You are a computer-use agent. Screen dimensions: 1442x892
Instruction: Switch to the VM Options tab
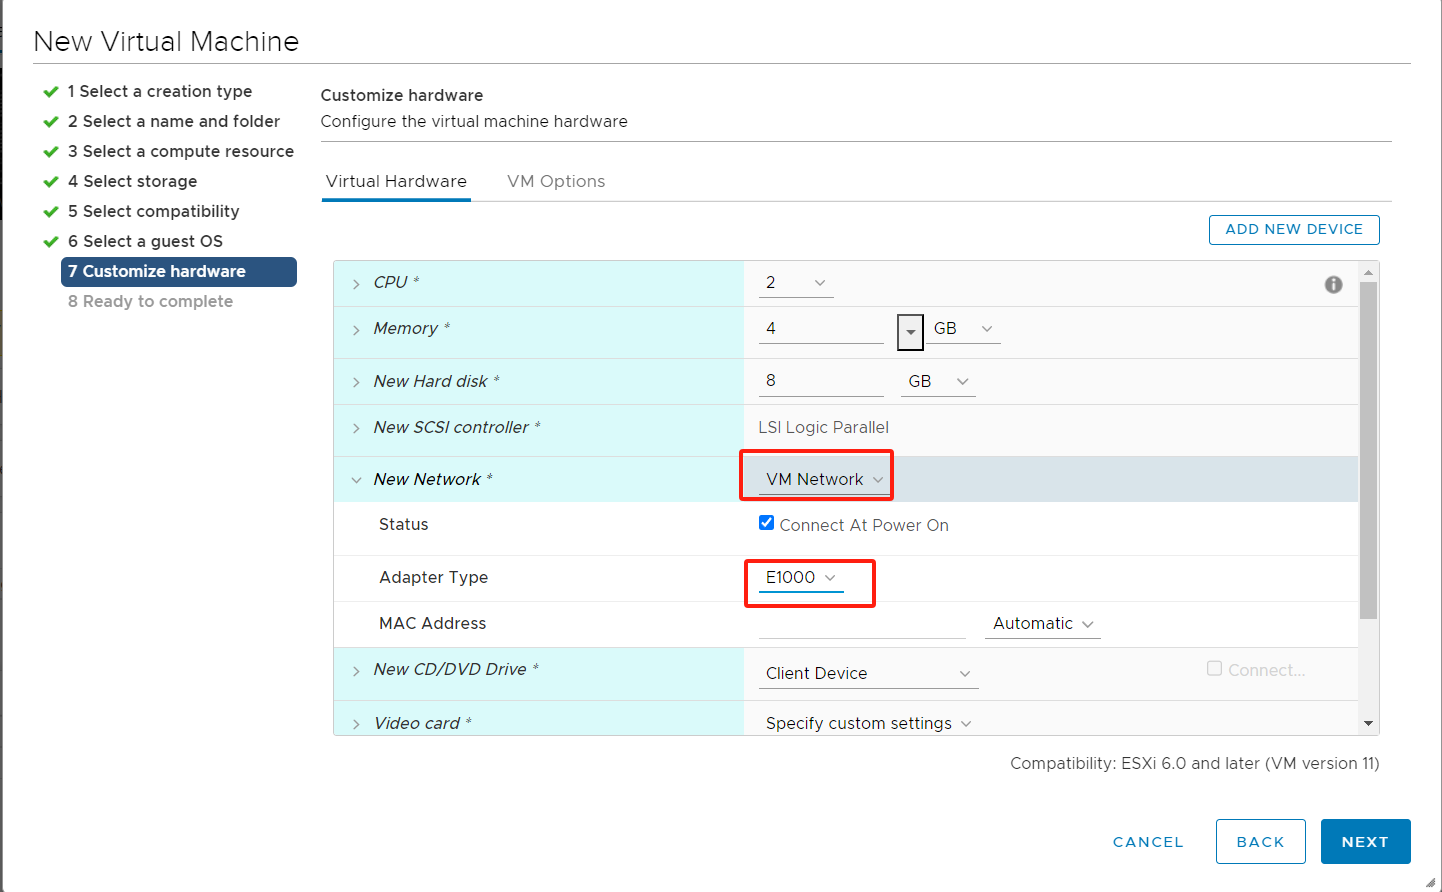pyautogui.click(x=556, y=181)
